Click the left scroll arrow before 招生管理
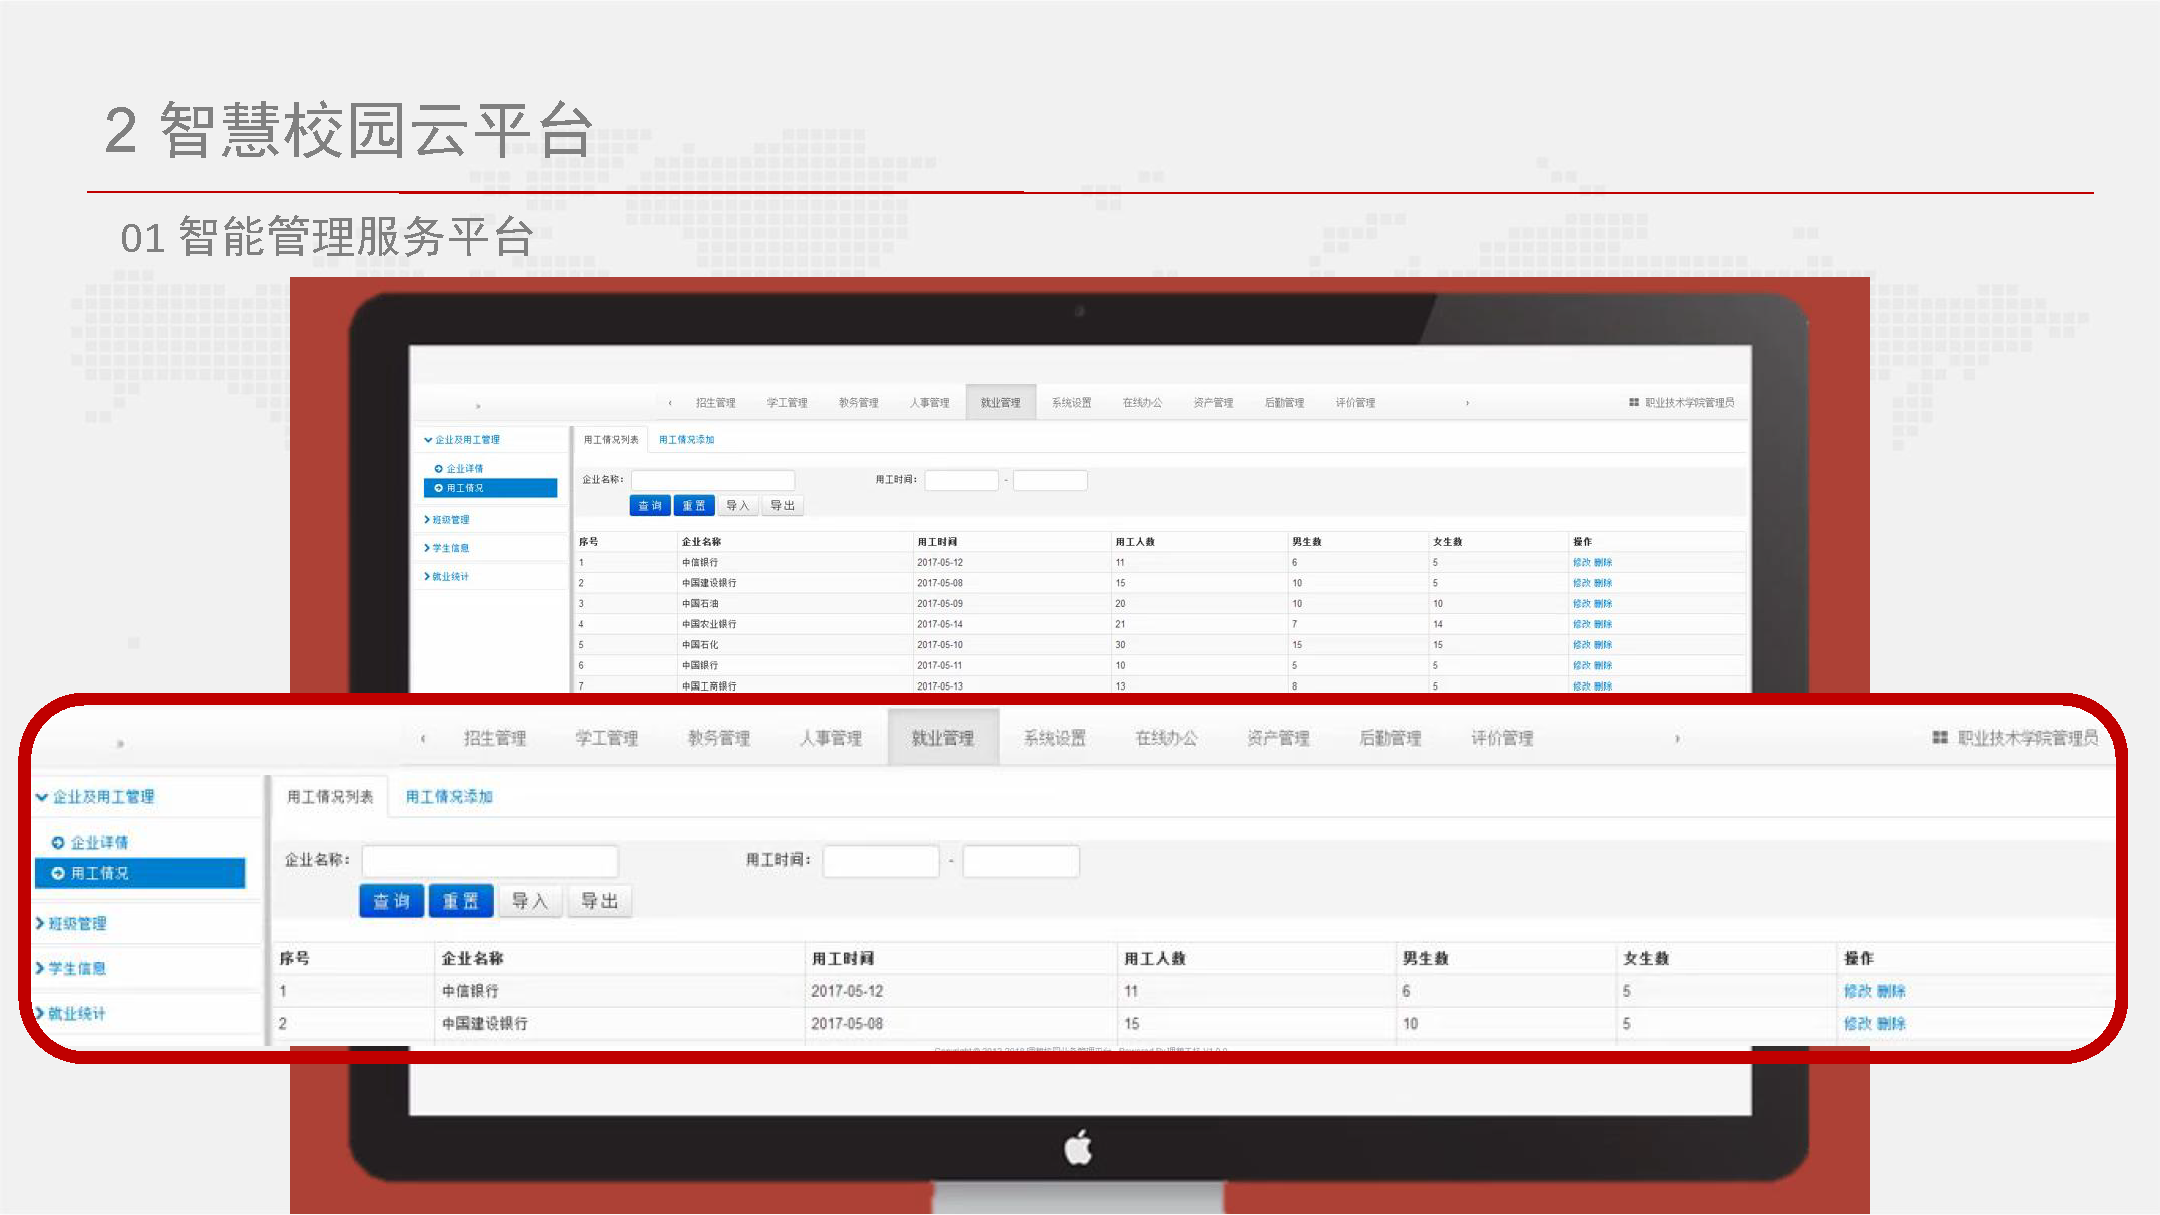The width and height of the screenshot is (2160, 1215). pos(423,739)
